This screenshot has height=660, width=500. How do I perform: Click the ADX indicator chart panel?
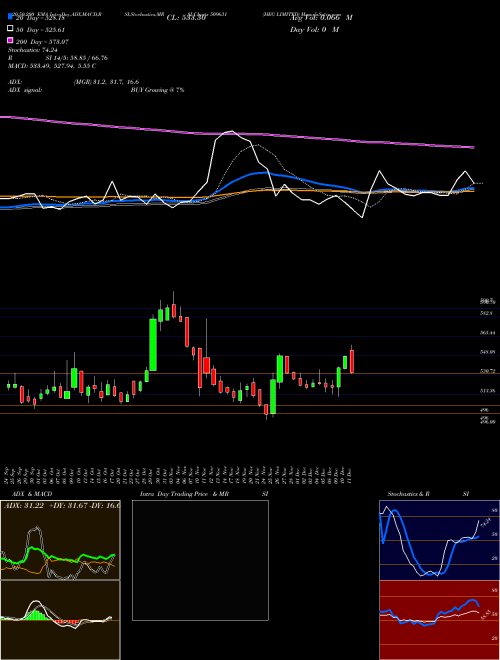coord(60,540)
